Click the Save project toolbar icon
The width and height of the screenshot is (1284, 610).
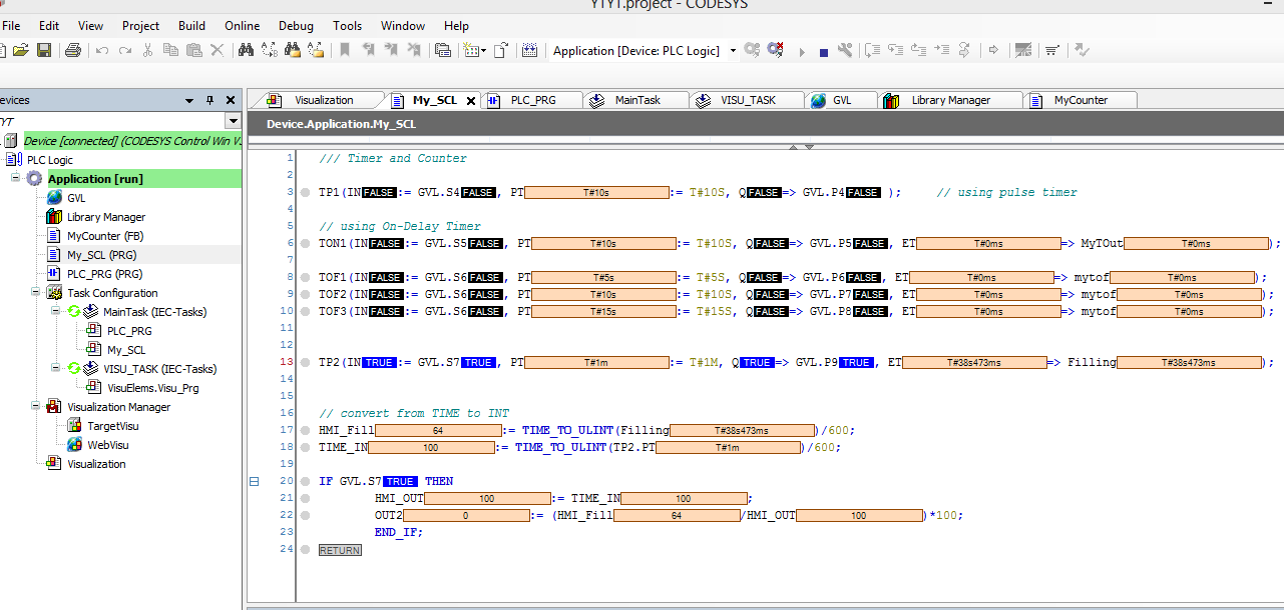pyautogui.click(x=44, y=50)
